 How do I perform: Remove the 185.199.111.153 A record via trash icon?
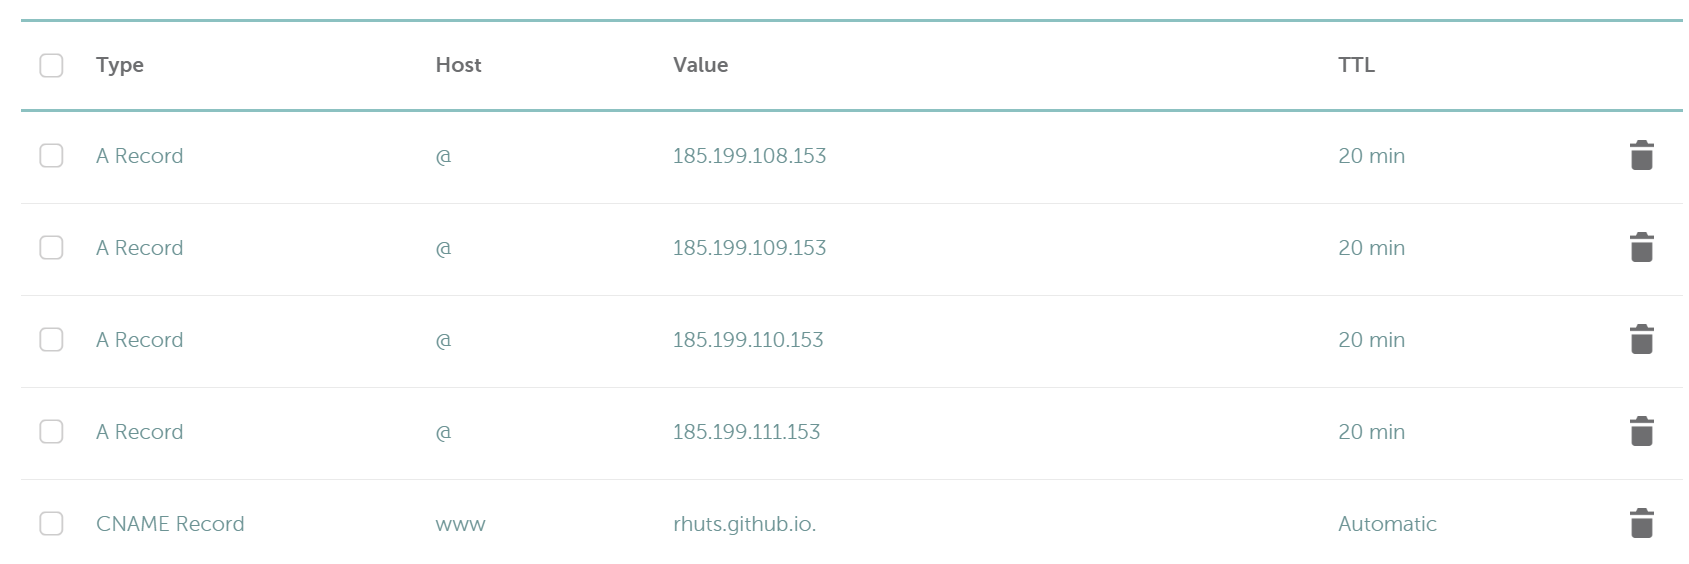point(1641,432)
